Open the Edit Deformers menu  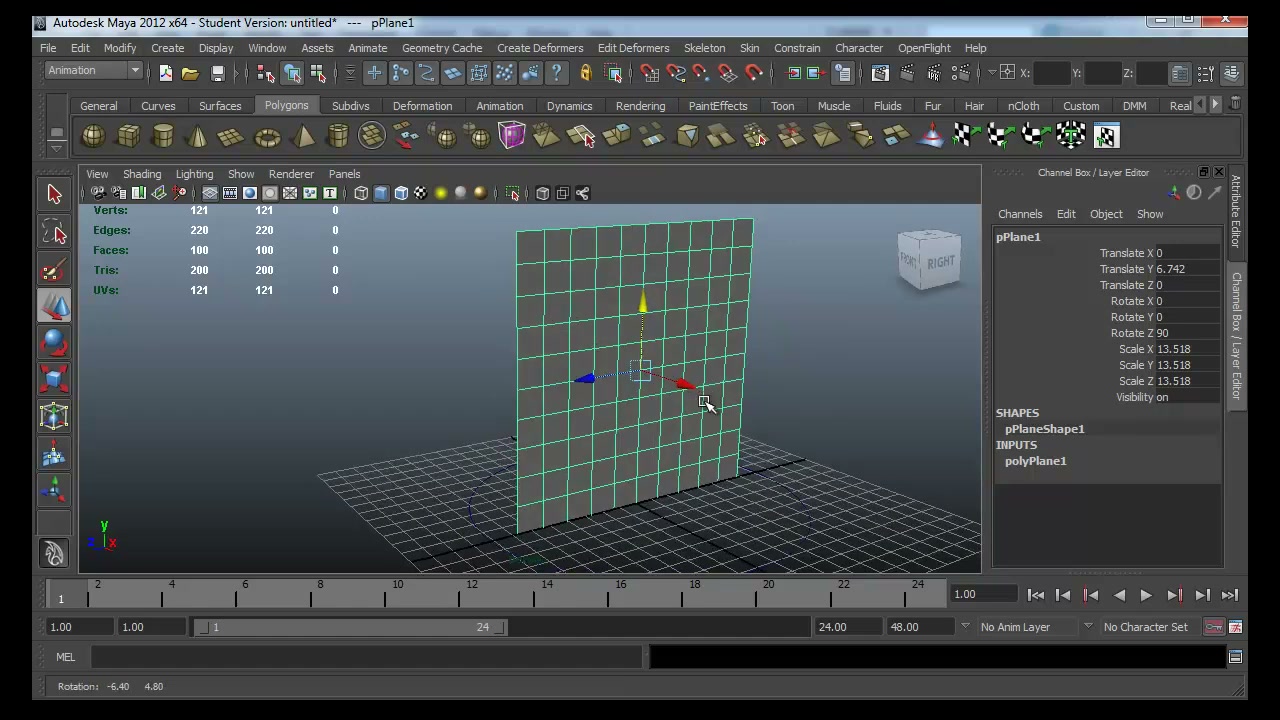[633, 48]
